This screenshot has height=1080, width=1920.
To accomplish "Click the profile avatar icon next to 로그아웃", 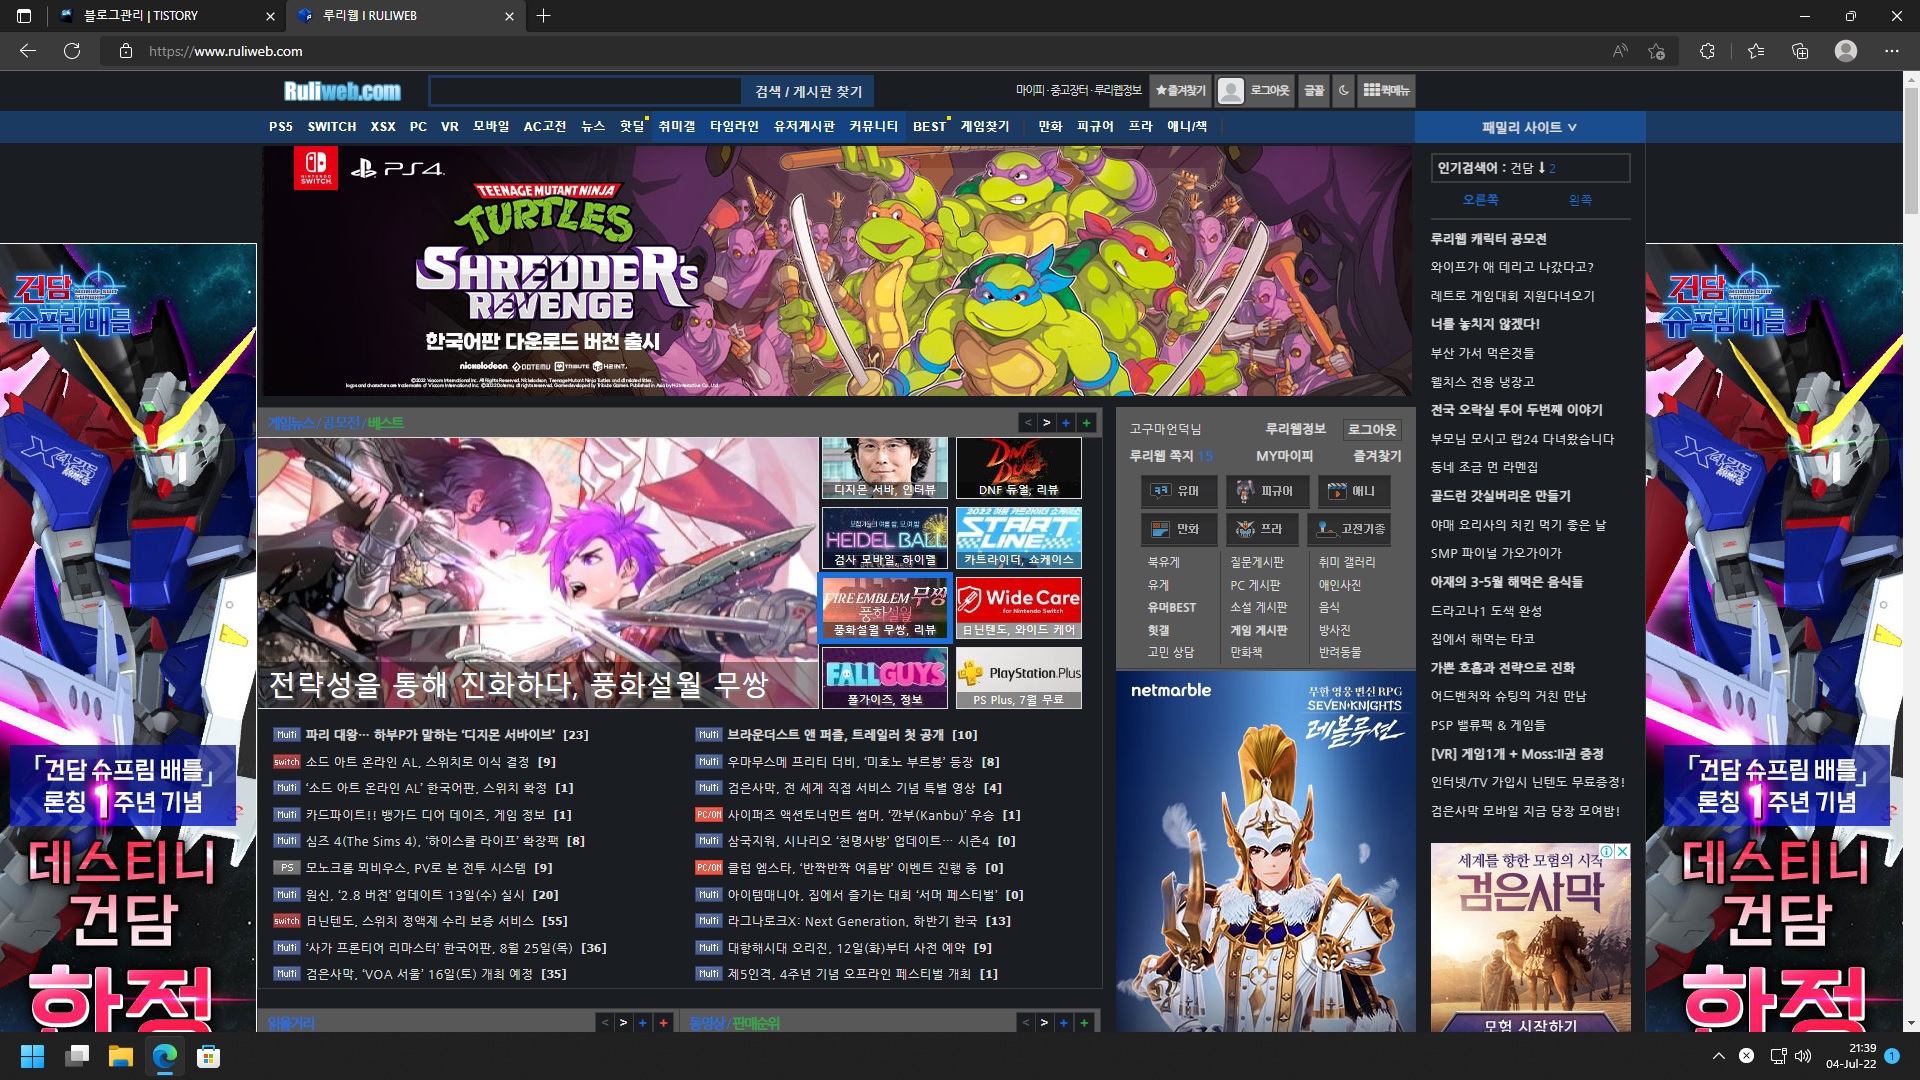I will pos(1231,91).
